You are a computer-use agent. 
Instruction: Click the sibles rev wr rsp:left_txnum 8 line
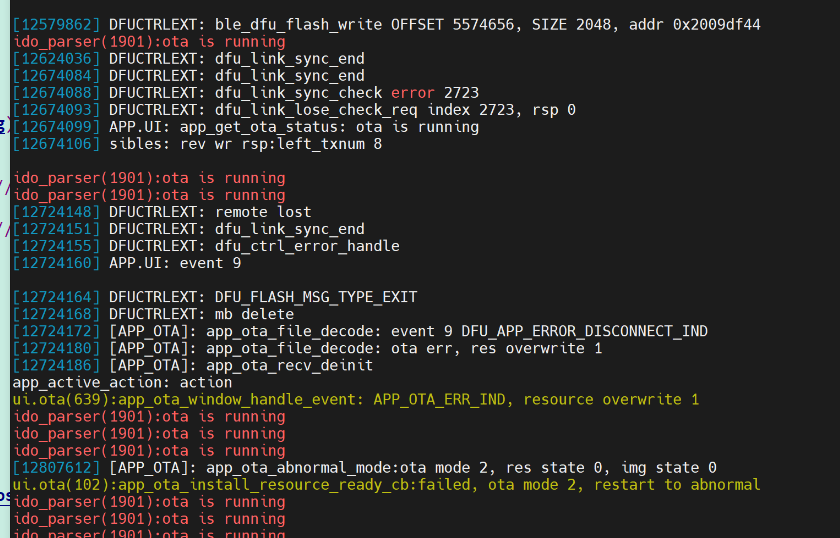pos(197,144)
